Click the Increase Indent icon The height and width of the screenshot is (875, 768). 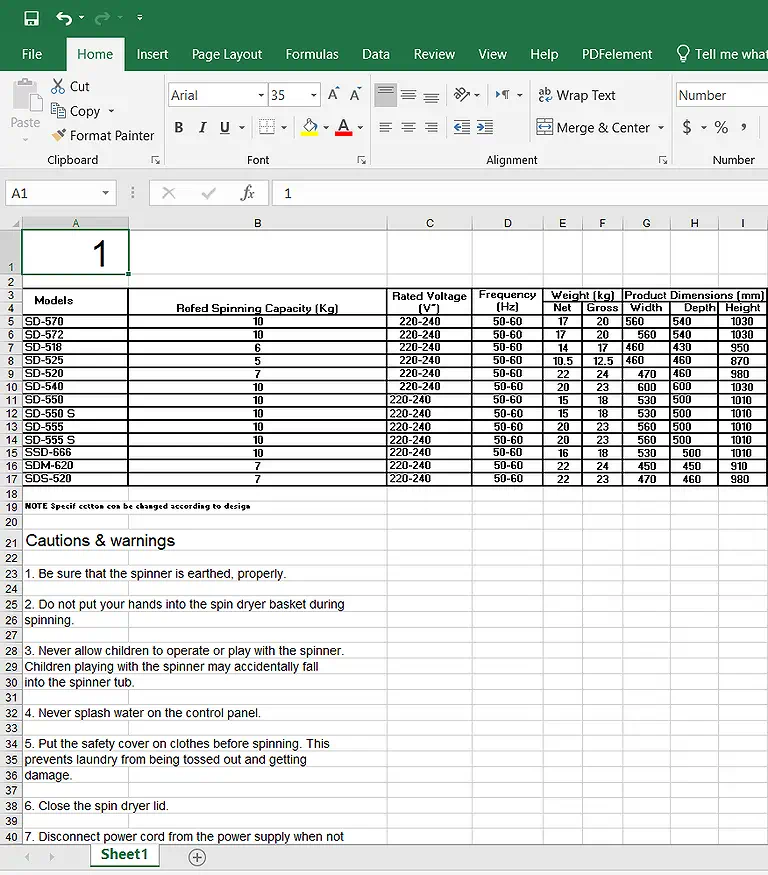[x=484, y=127]
